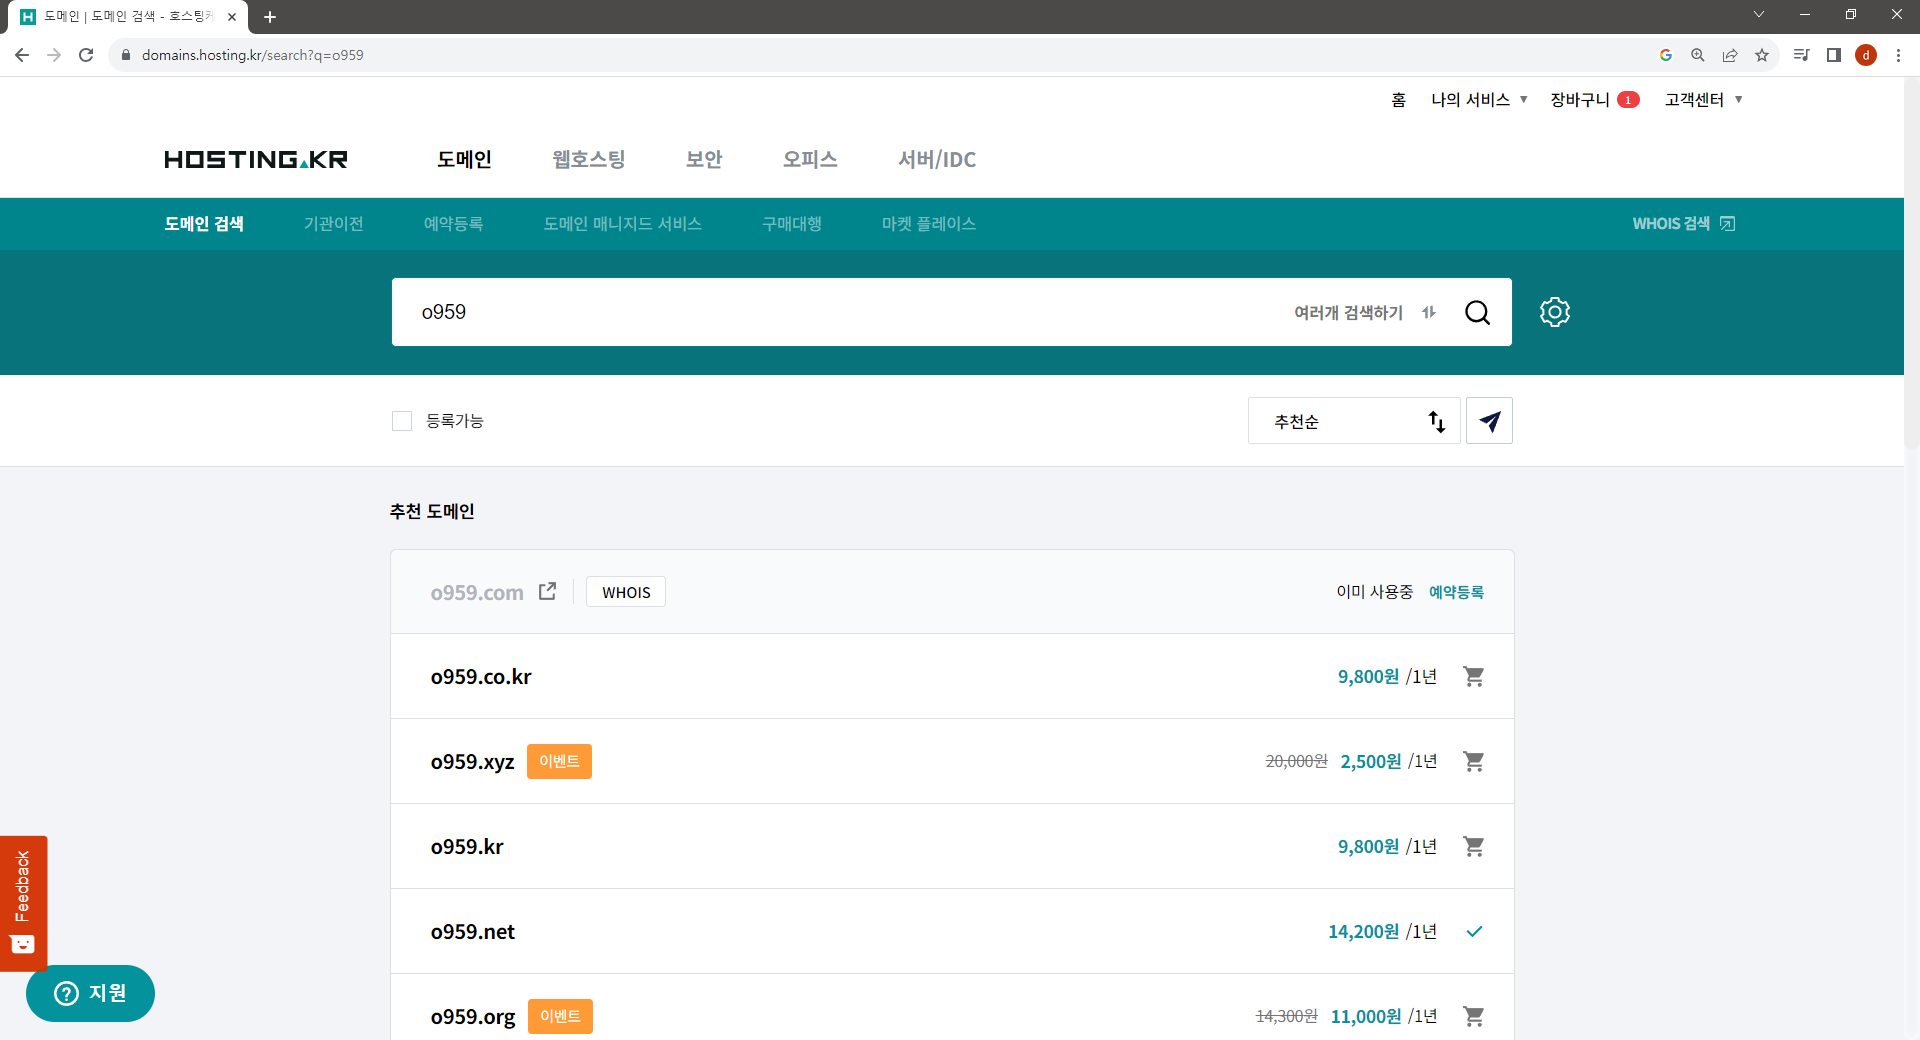
Task: Click the o959.co.kr domain name
Action: click(481, 677)
